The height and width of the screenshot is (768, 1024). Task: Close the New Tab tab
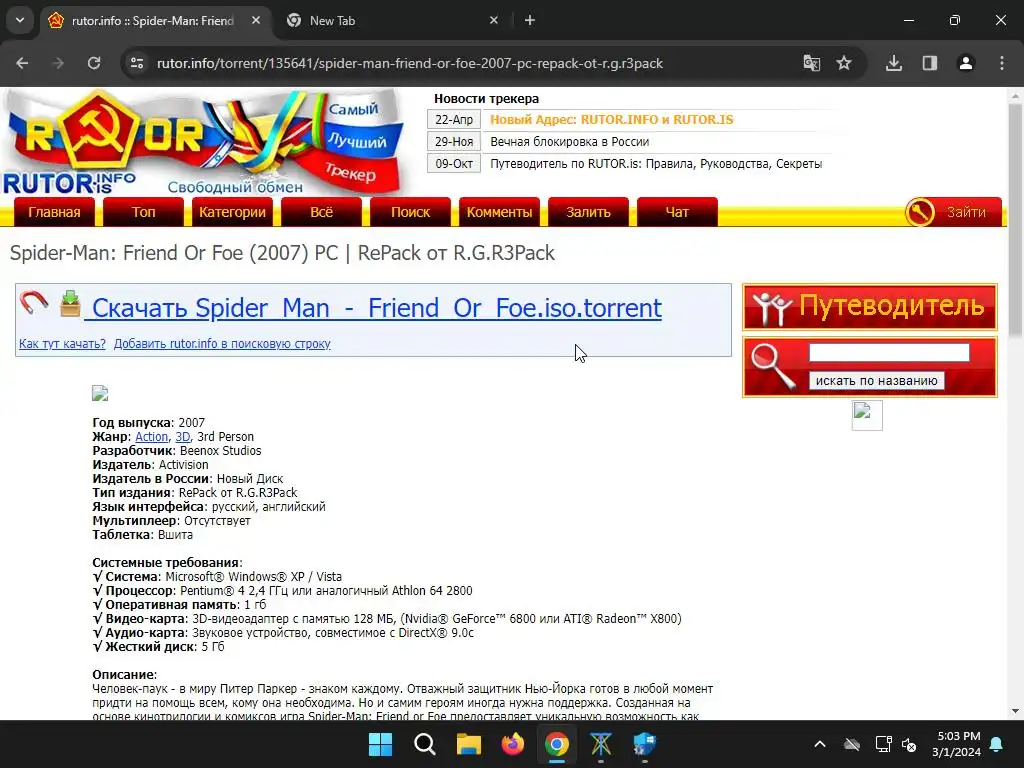[x=494, y=21]
